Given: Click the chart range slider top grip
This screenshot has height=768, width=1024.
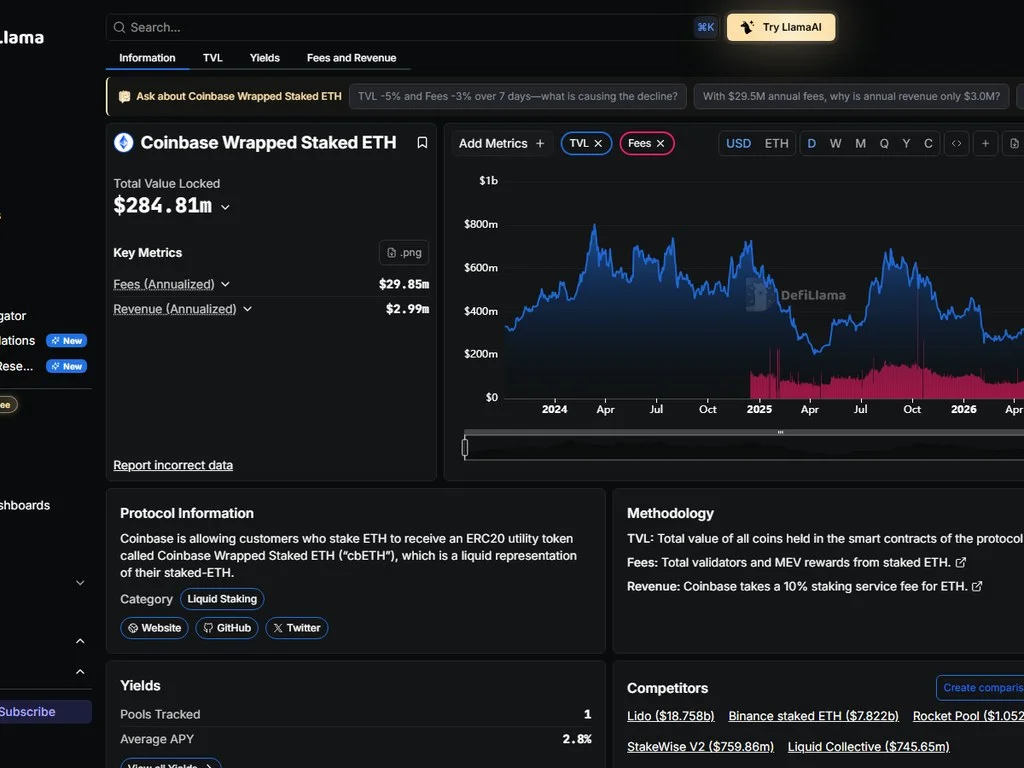Looking at the screenshot, I should [780, 432].
